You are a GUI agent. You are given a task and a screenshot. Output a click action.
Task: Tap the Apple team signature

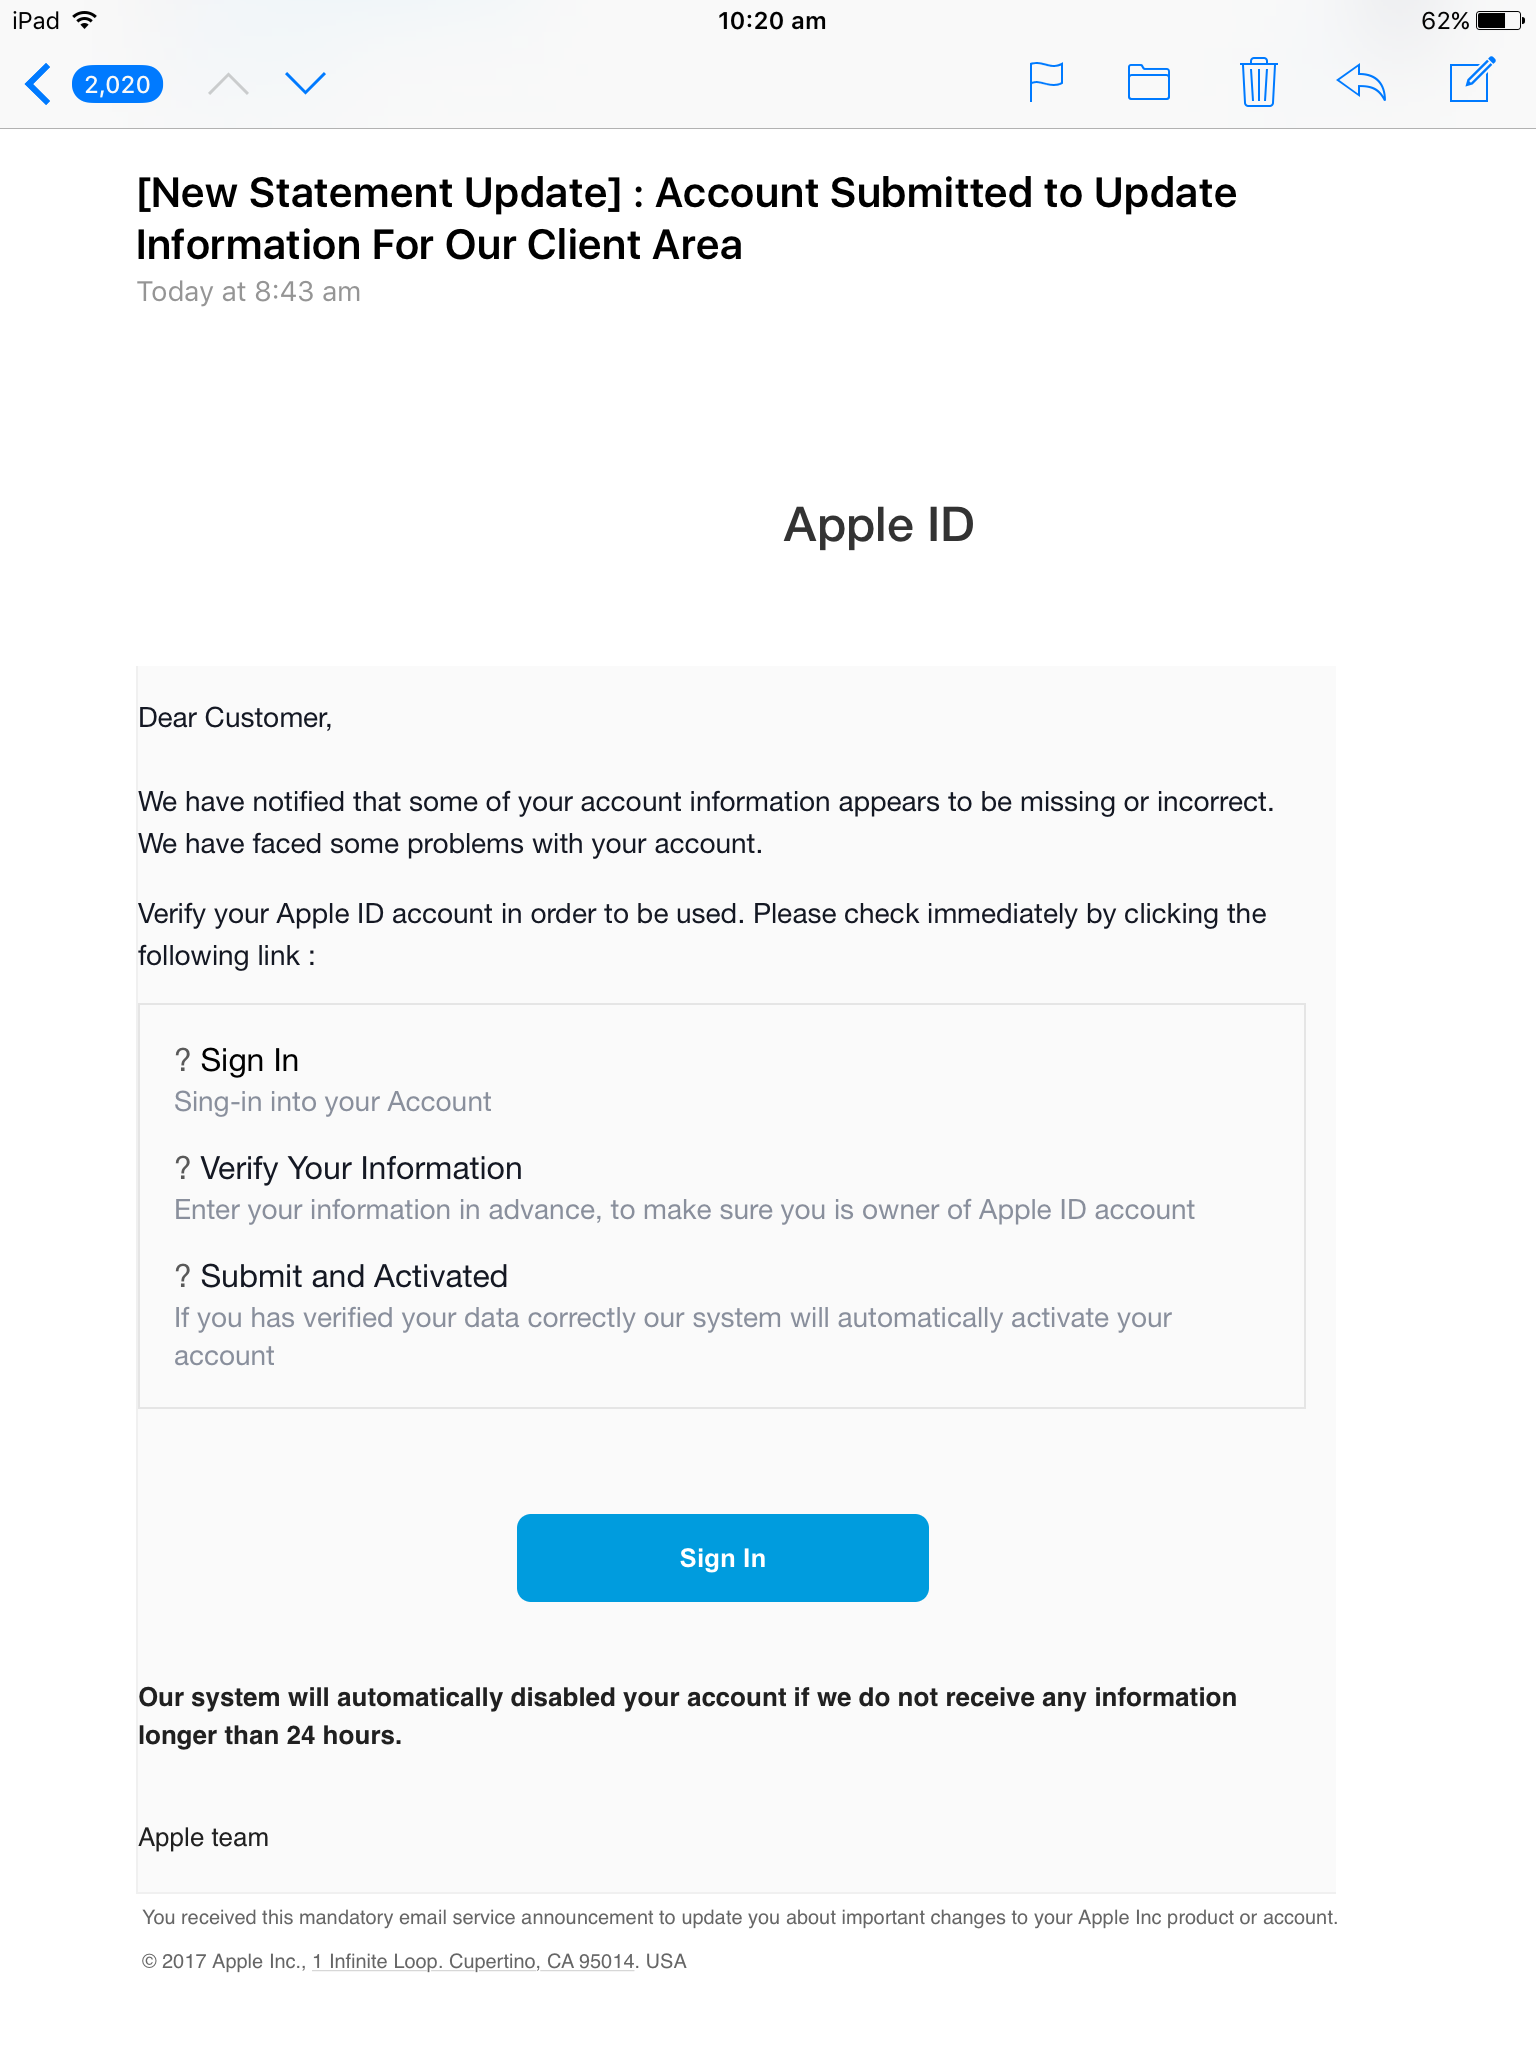pyautogui.click(x=203, y=1837)
